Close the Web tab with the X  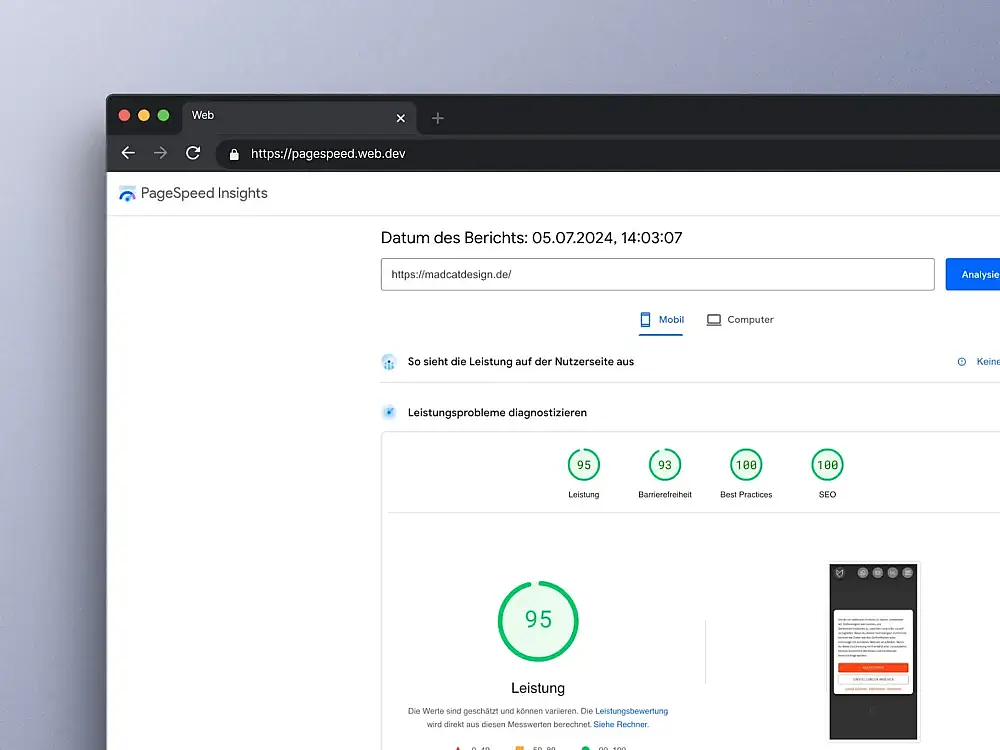pos(401,118)
